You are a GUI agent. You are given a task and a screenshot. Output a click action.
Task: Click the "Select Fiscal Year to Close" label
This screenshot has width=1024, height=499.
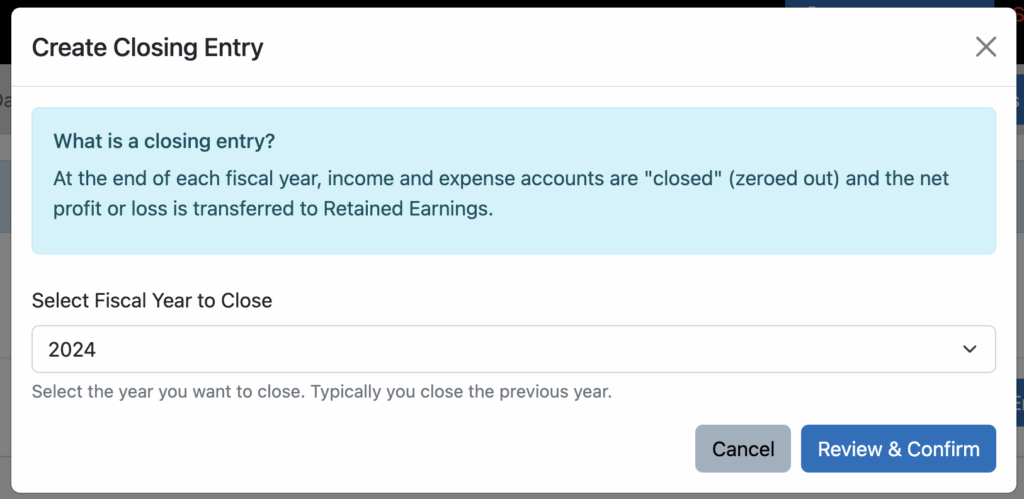[x=152, y=300]
